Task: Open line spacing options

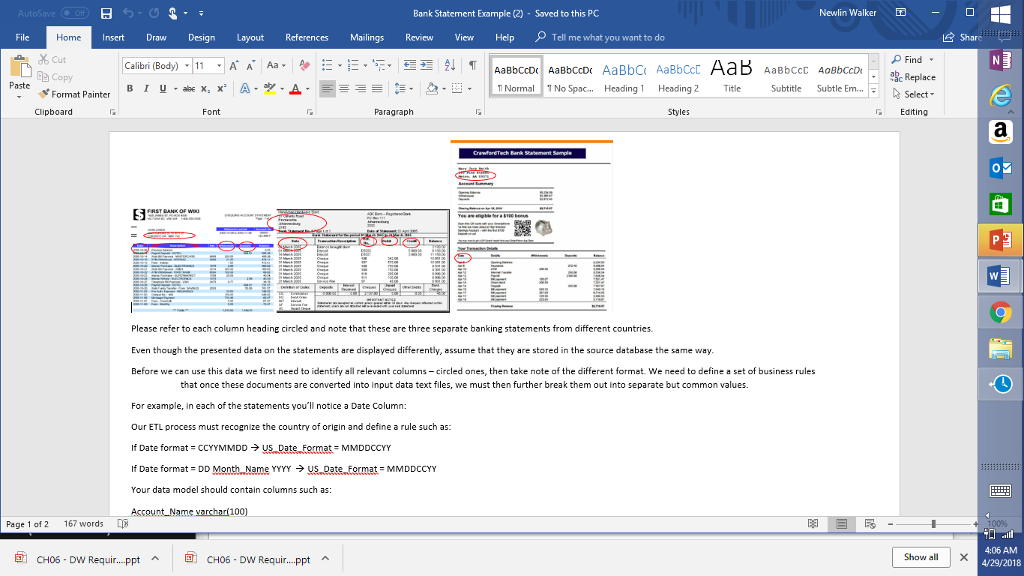Action: pyautogui.click(x=404, y=88)
